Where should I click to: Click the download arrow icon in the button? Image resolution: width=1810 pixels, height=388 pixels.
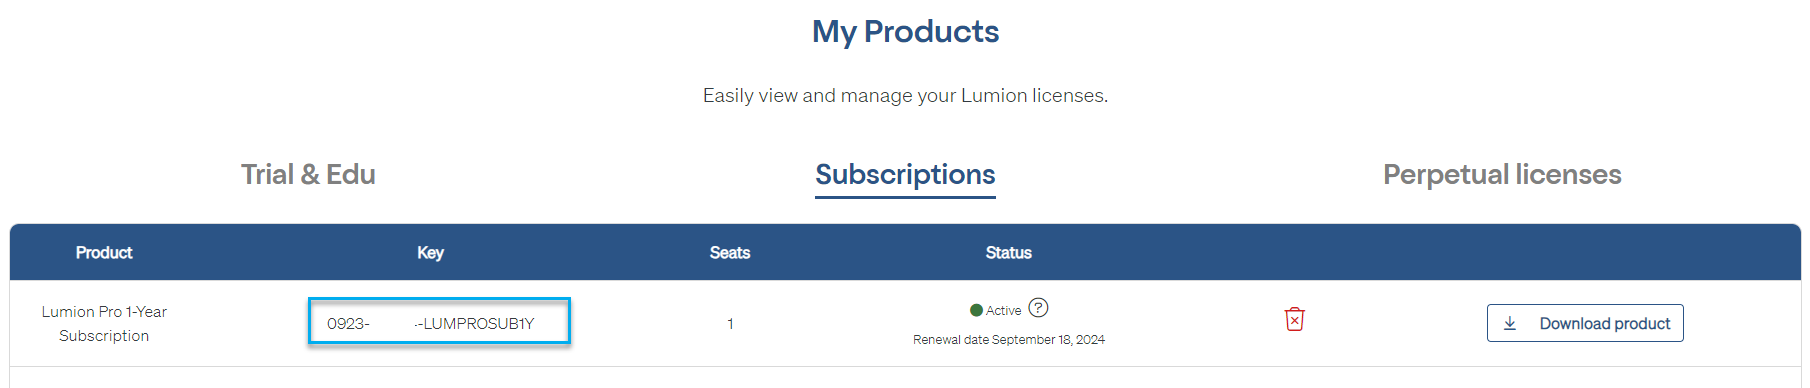tap(1510, 324)
